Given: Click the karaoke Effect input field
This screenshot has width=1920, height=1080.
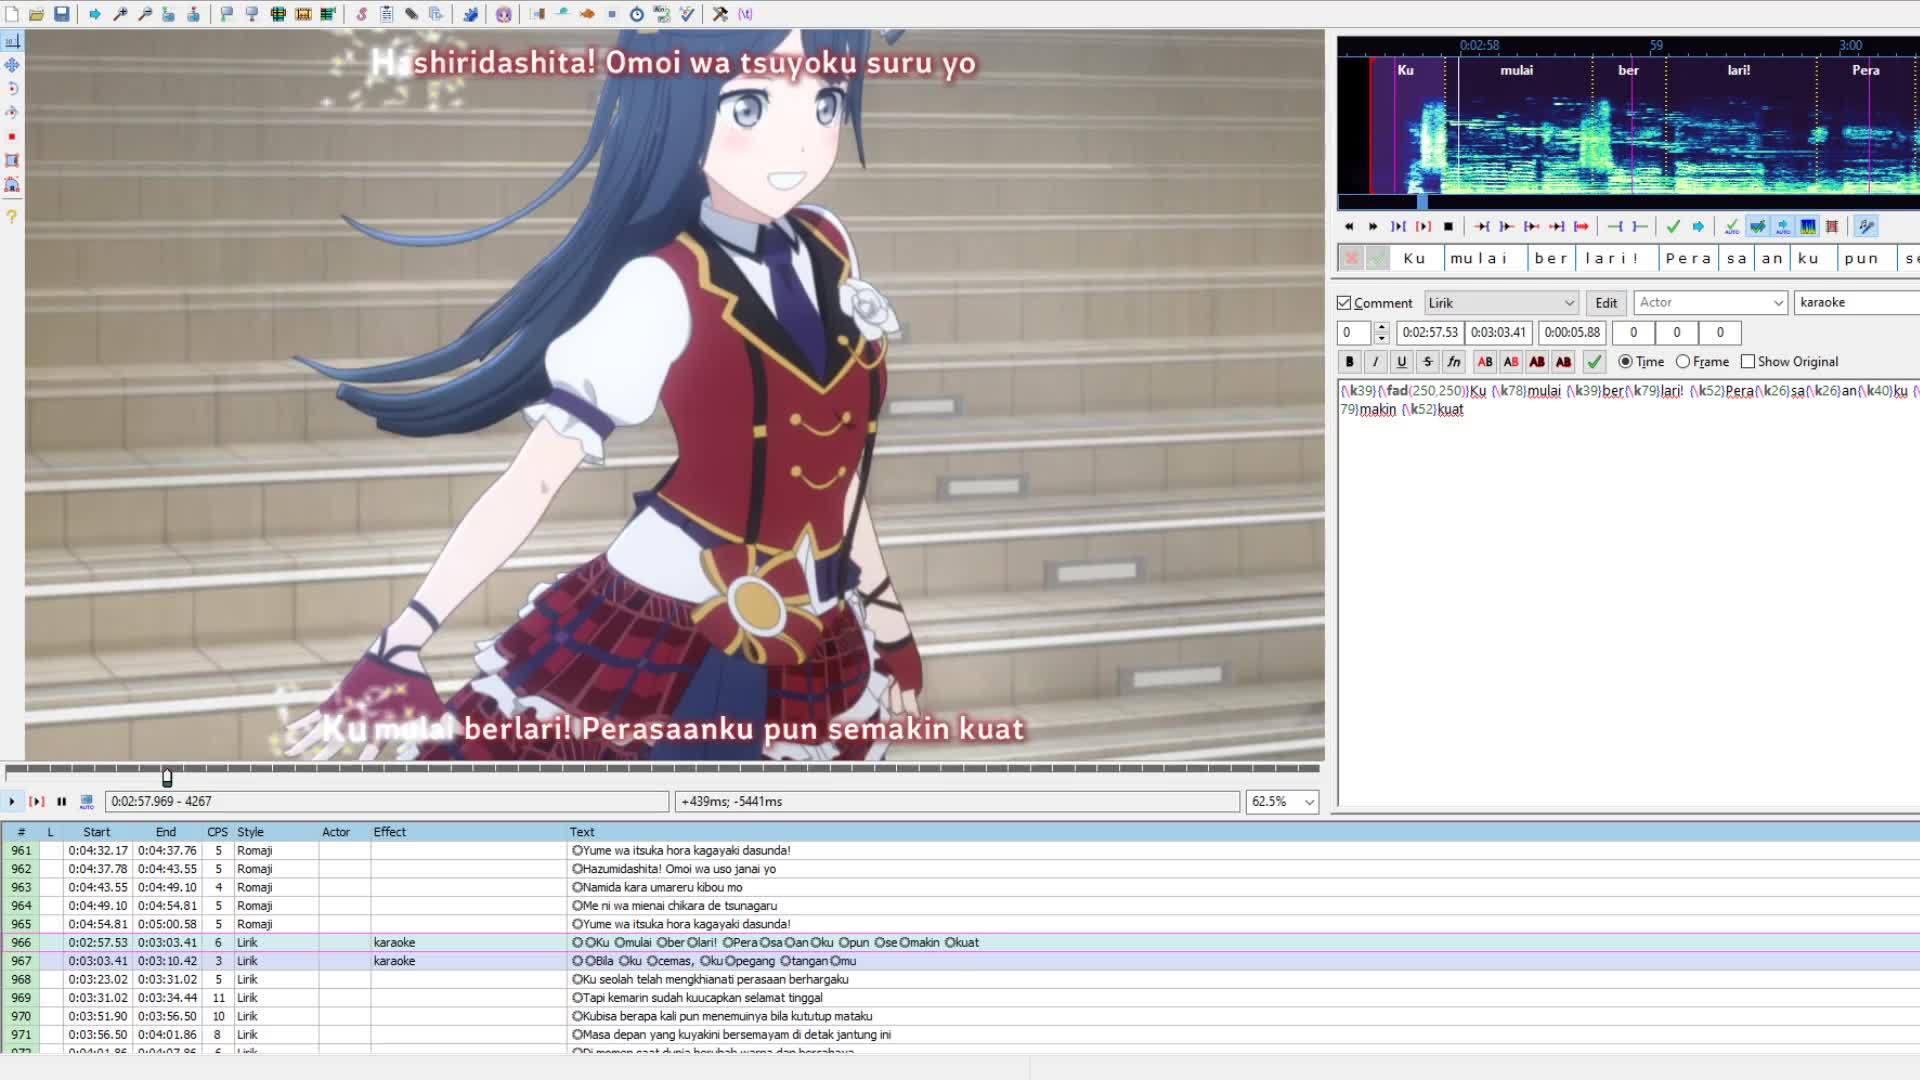Looking at the screenshot, I should tap(1857, 302).
